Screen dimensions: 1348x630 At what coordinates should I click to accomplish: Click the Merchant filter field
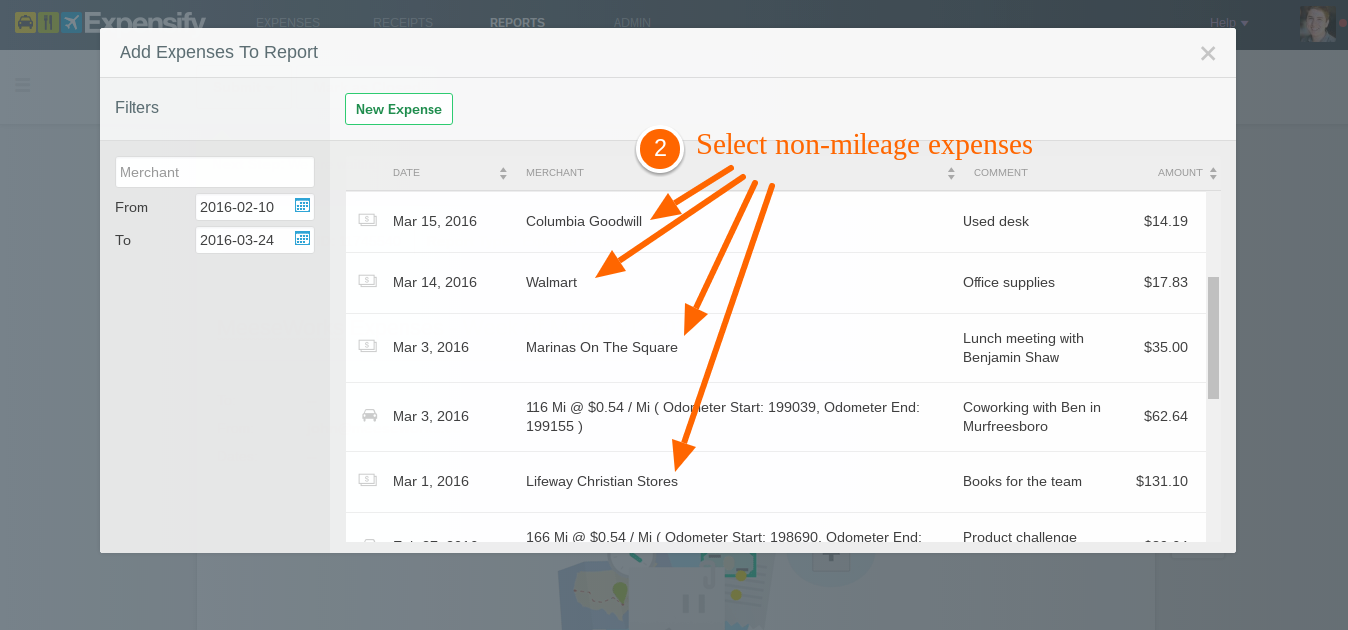tap(214, 171)
